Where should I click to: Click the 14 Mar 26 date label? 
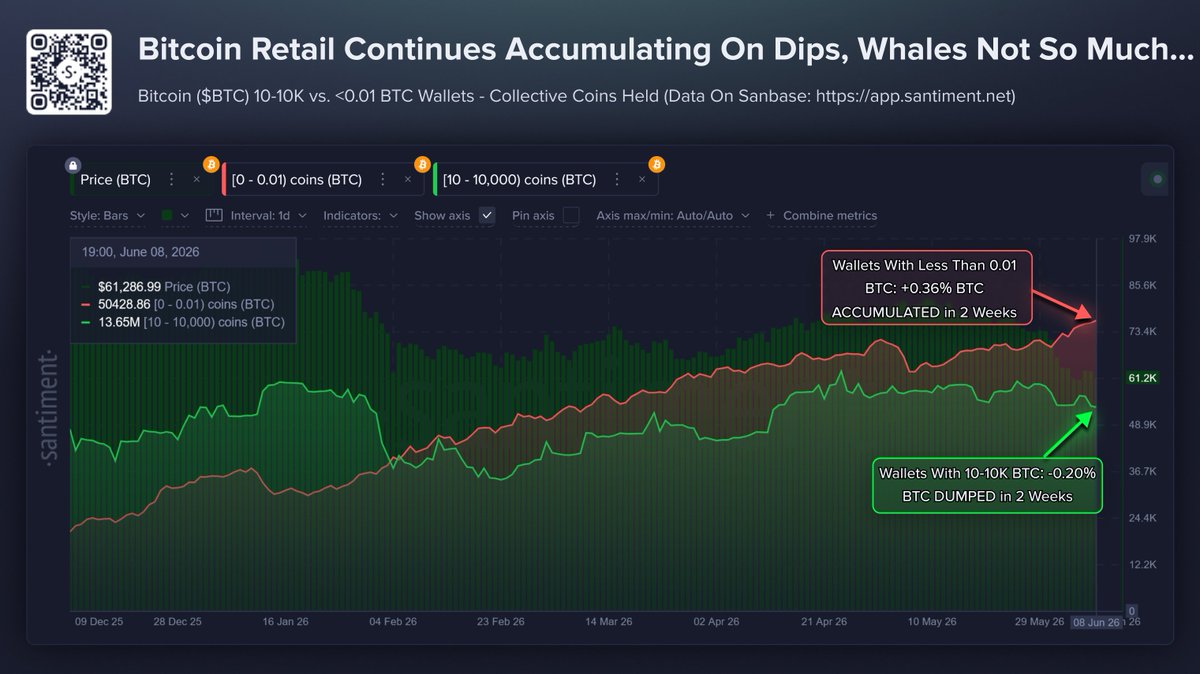click(x=608, y=622)
